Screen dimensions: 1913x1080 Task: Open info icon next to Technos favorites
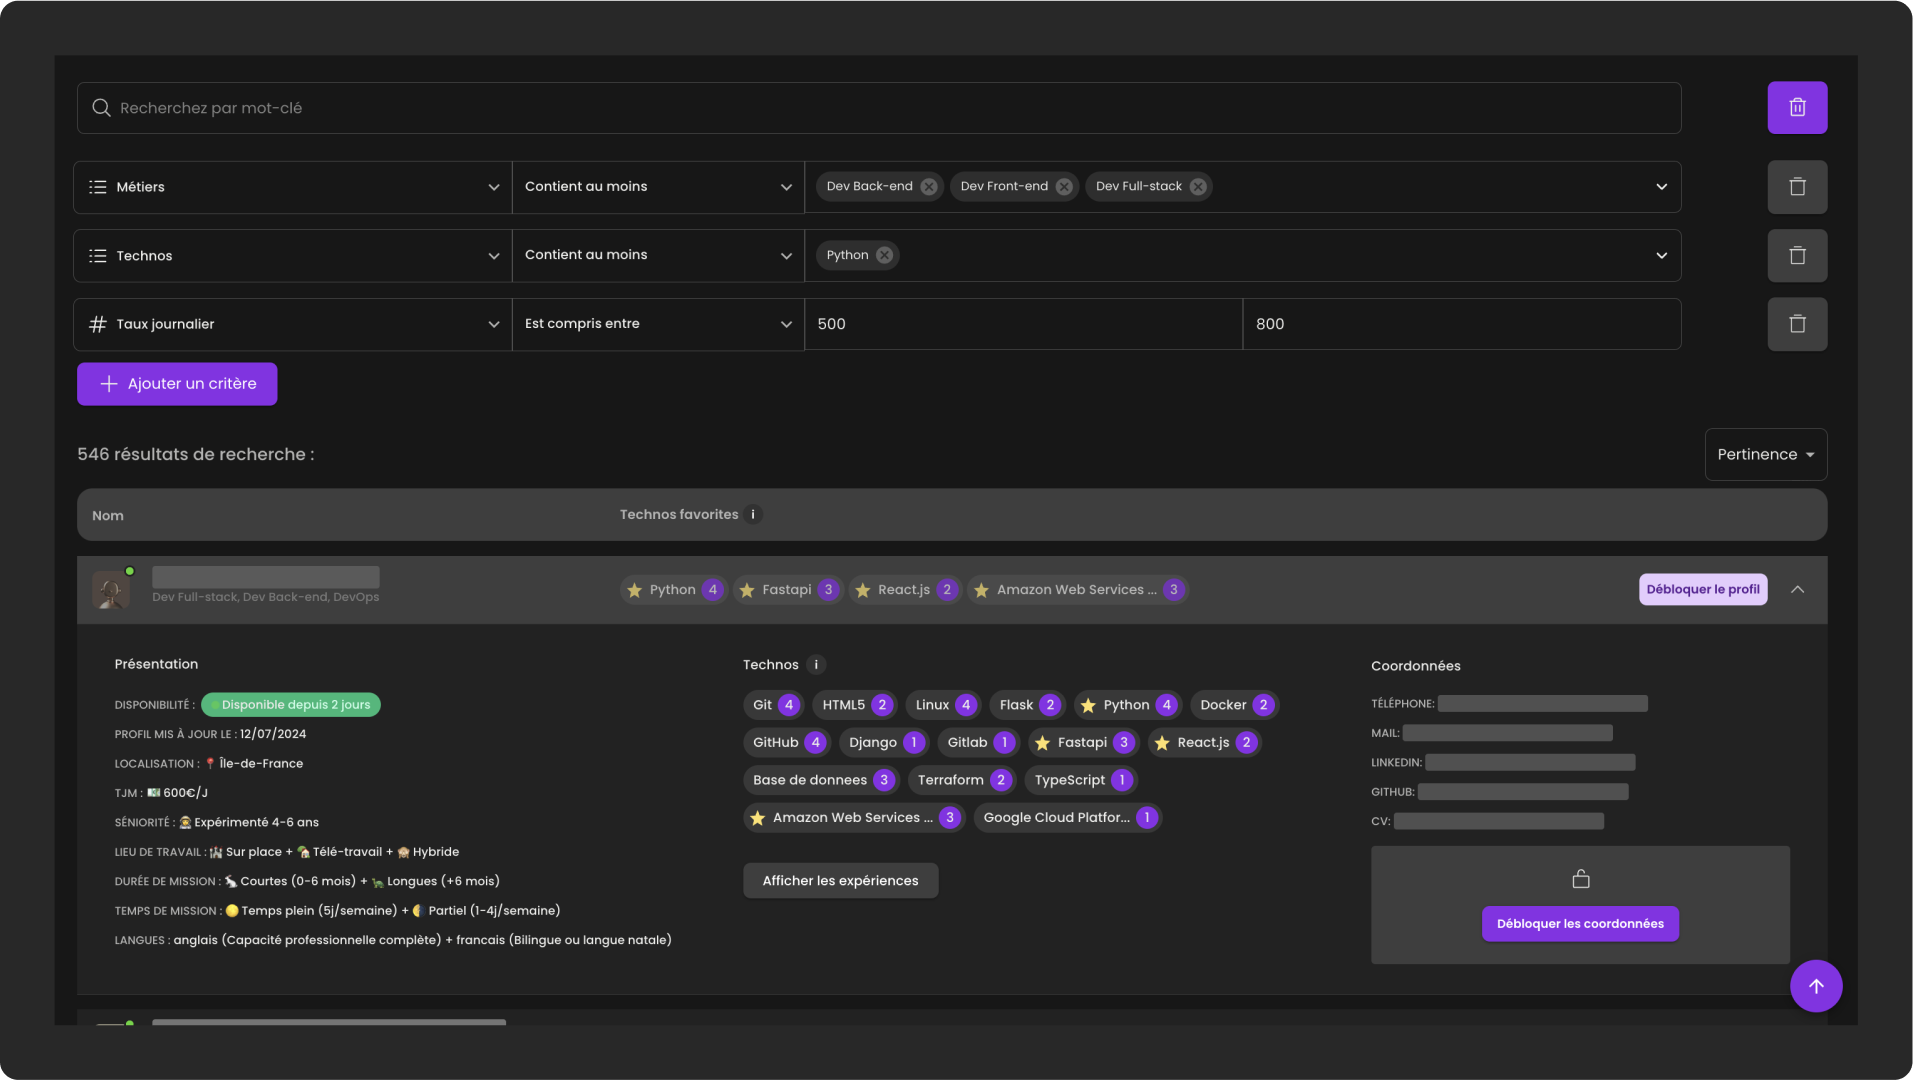point(753,515)
